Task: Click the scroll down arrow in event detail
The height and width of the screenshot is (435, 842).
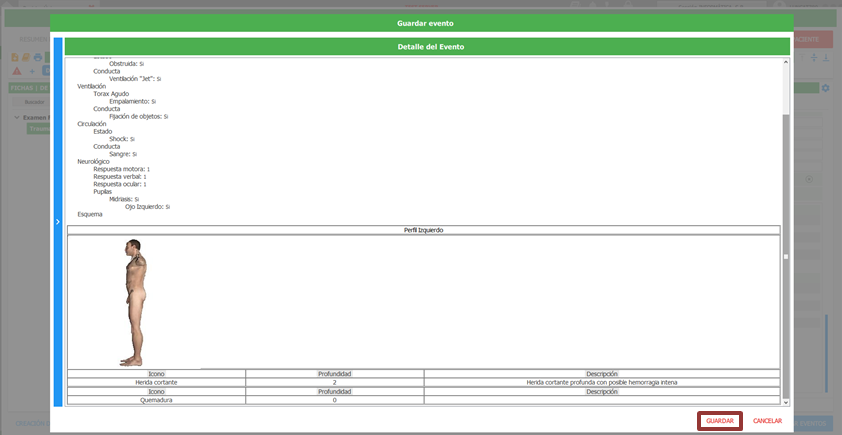Action: point(785,401)
